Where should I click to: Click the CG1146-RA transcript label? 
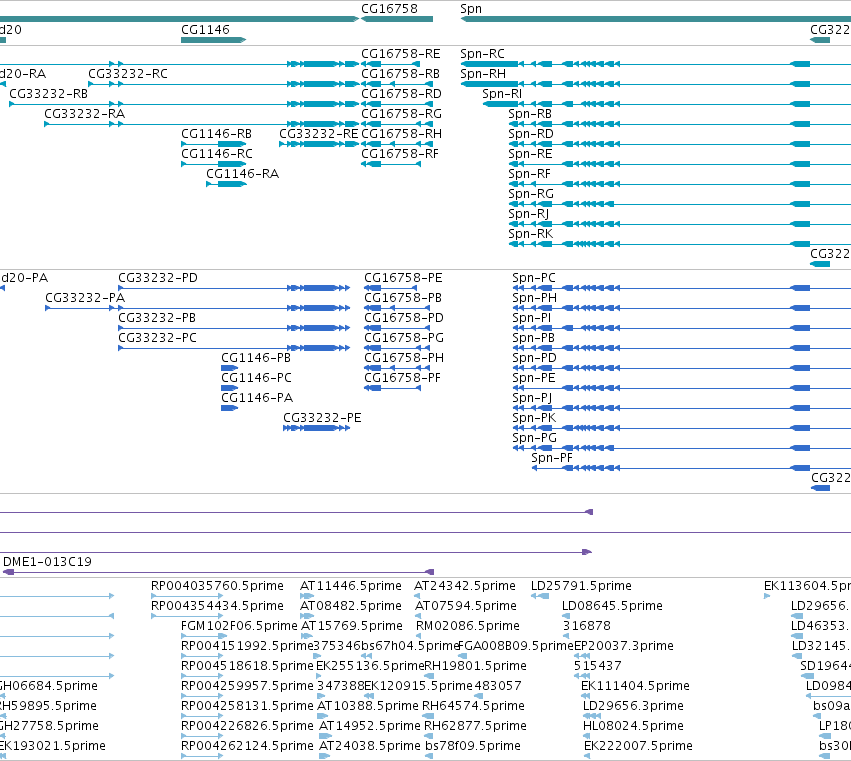click(242, 174)
